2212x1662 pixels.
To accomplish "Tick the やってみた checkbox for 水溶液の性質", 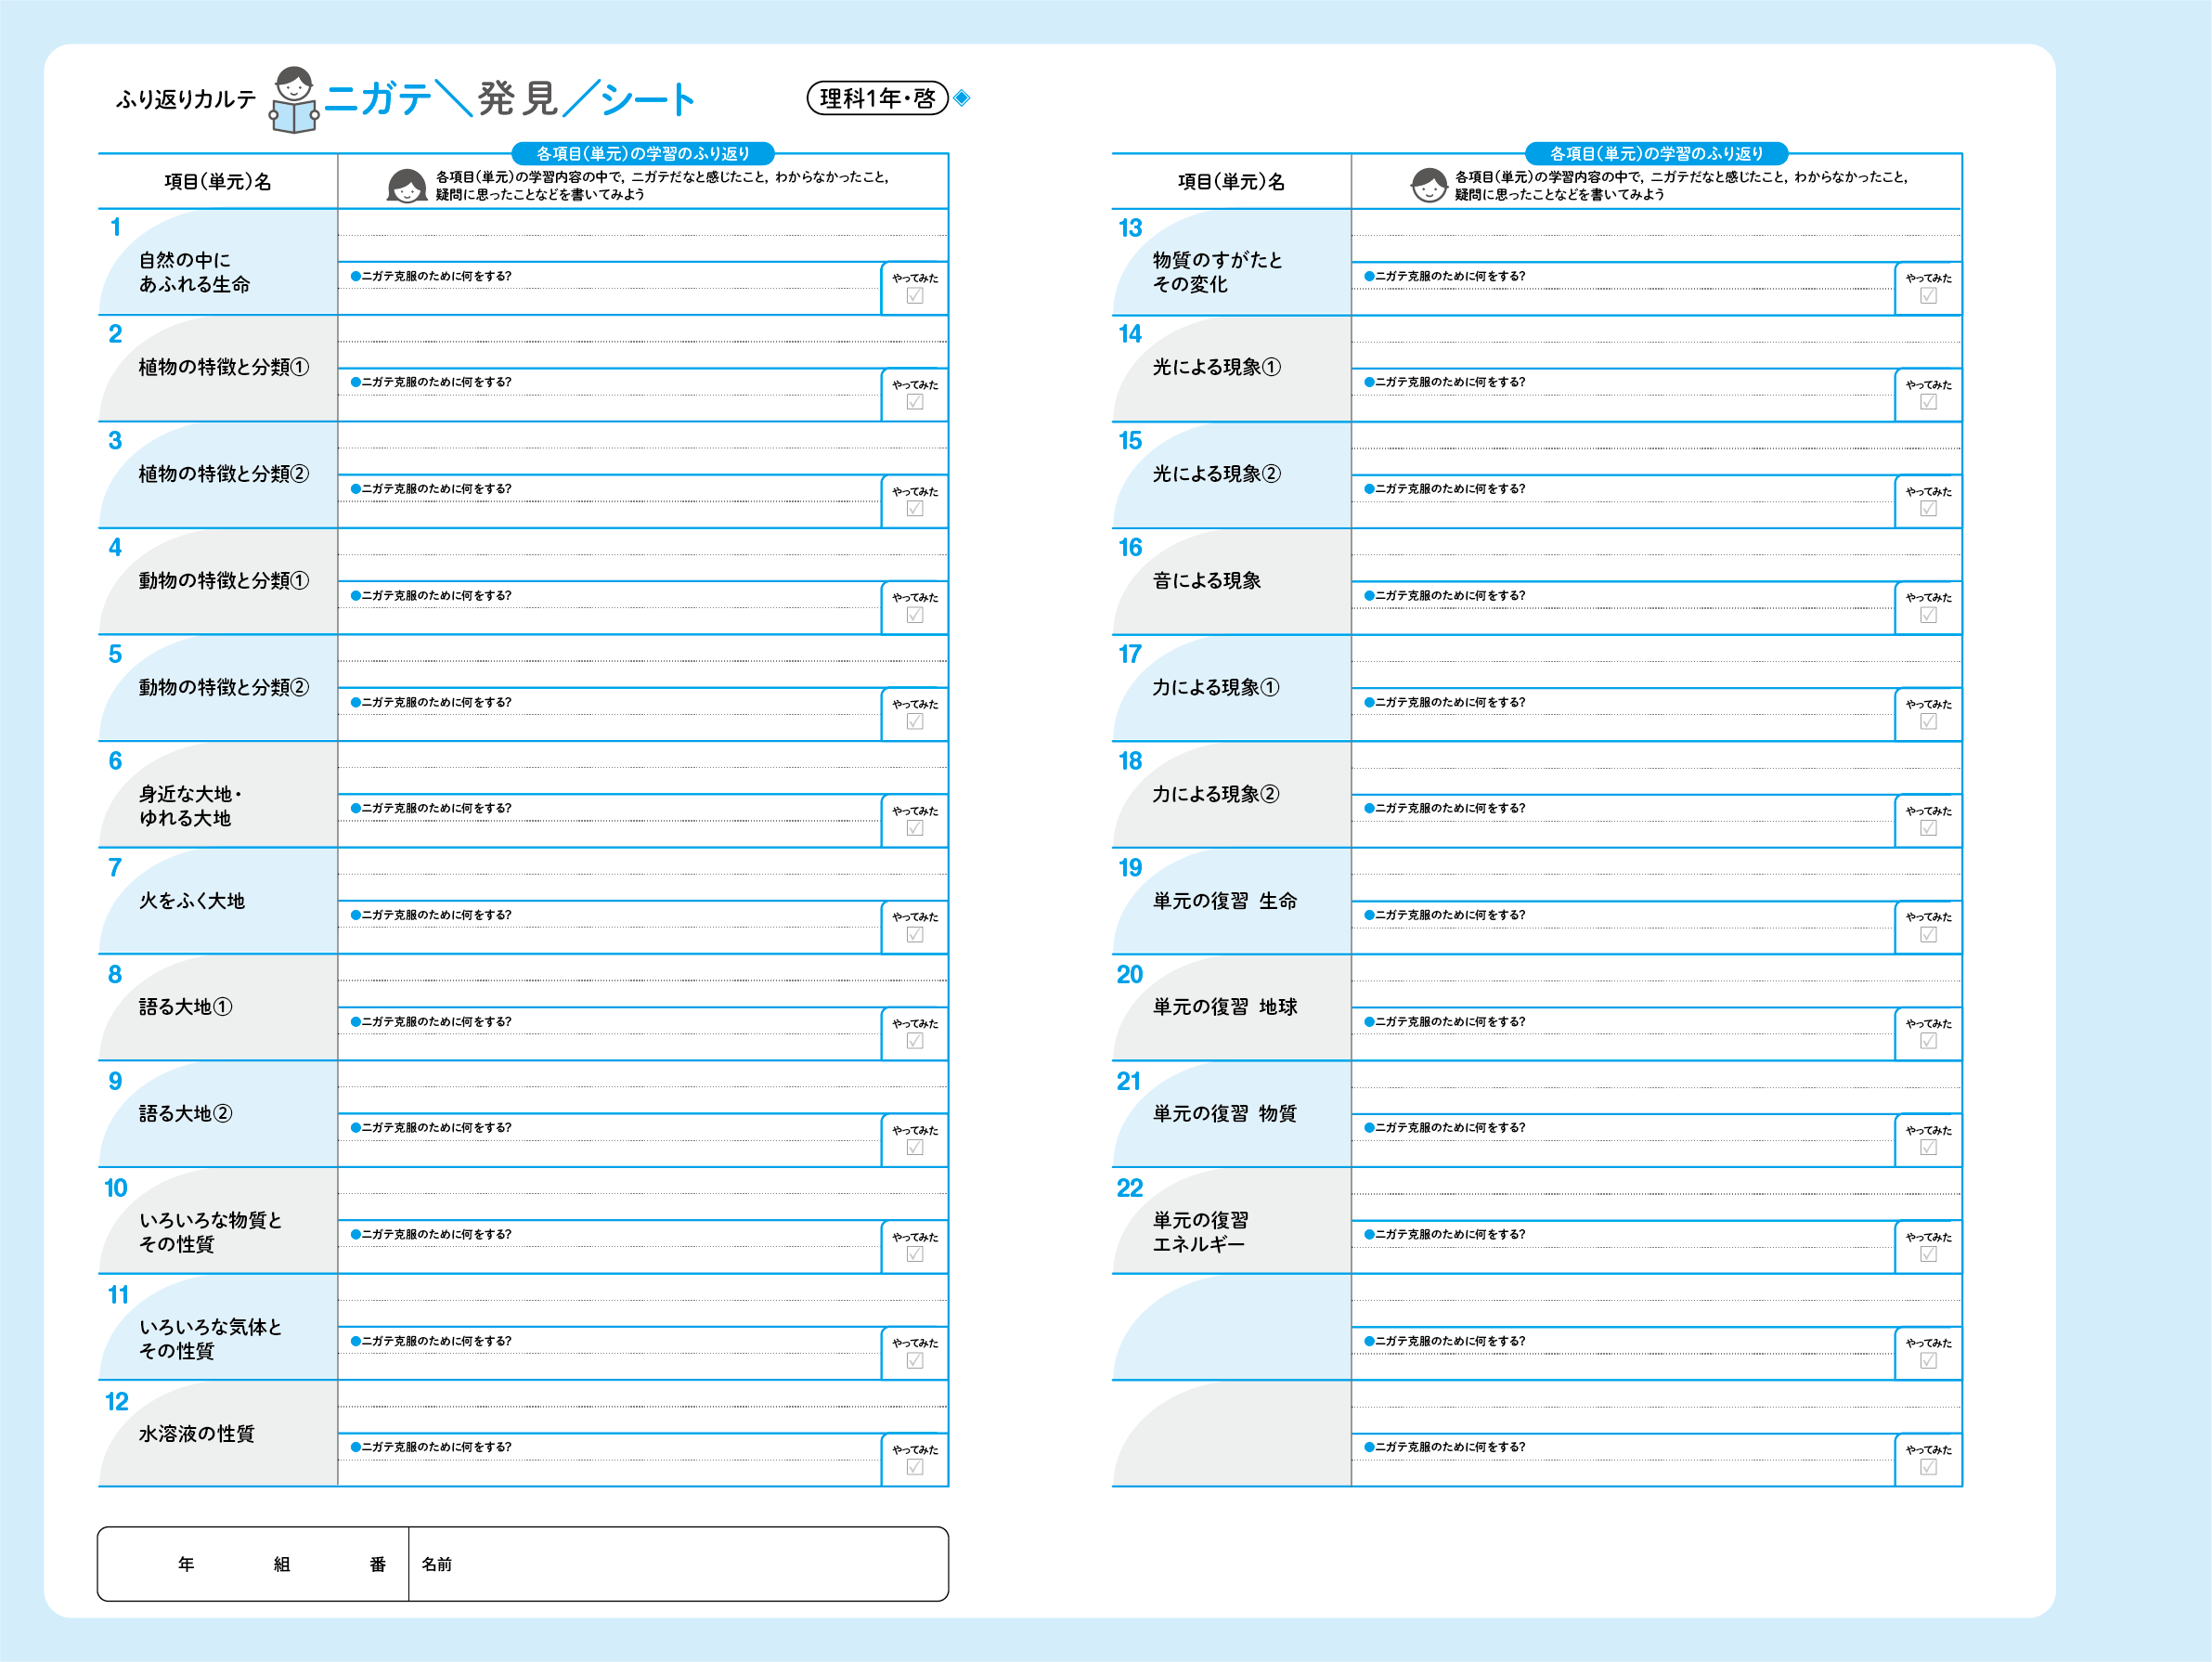I will point(914,1467).
